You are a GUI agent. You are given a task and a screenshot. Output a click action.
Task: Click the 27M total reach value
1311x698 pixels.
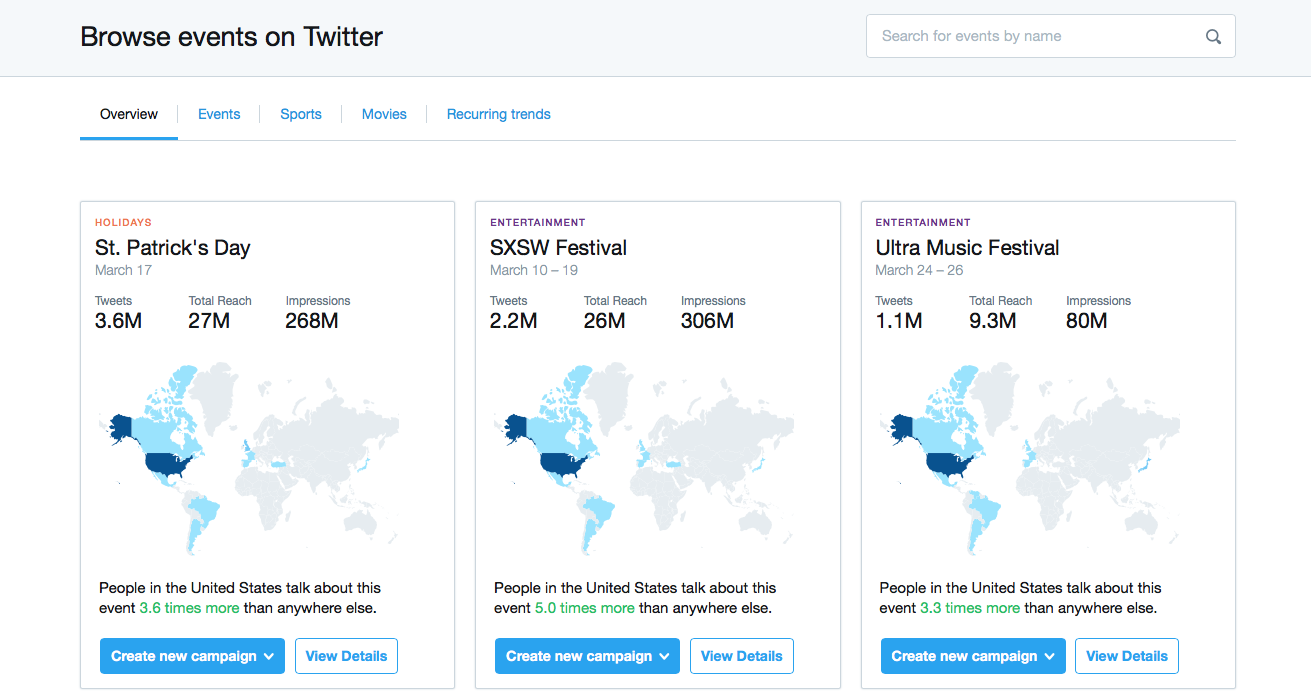pos(209,321)
